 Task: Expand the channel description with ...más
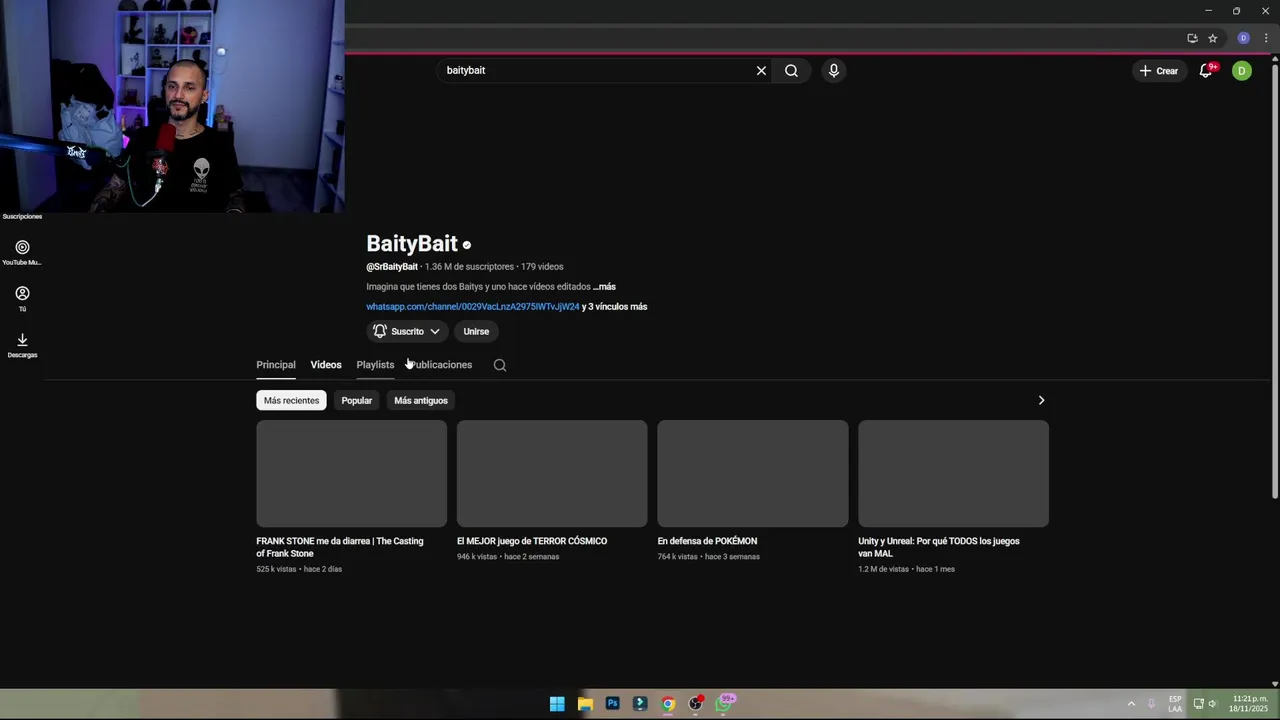click(x=604, y=287)
